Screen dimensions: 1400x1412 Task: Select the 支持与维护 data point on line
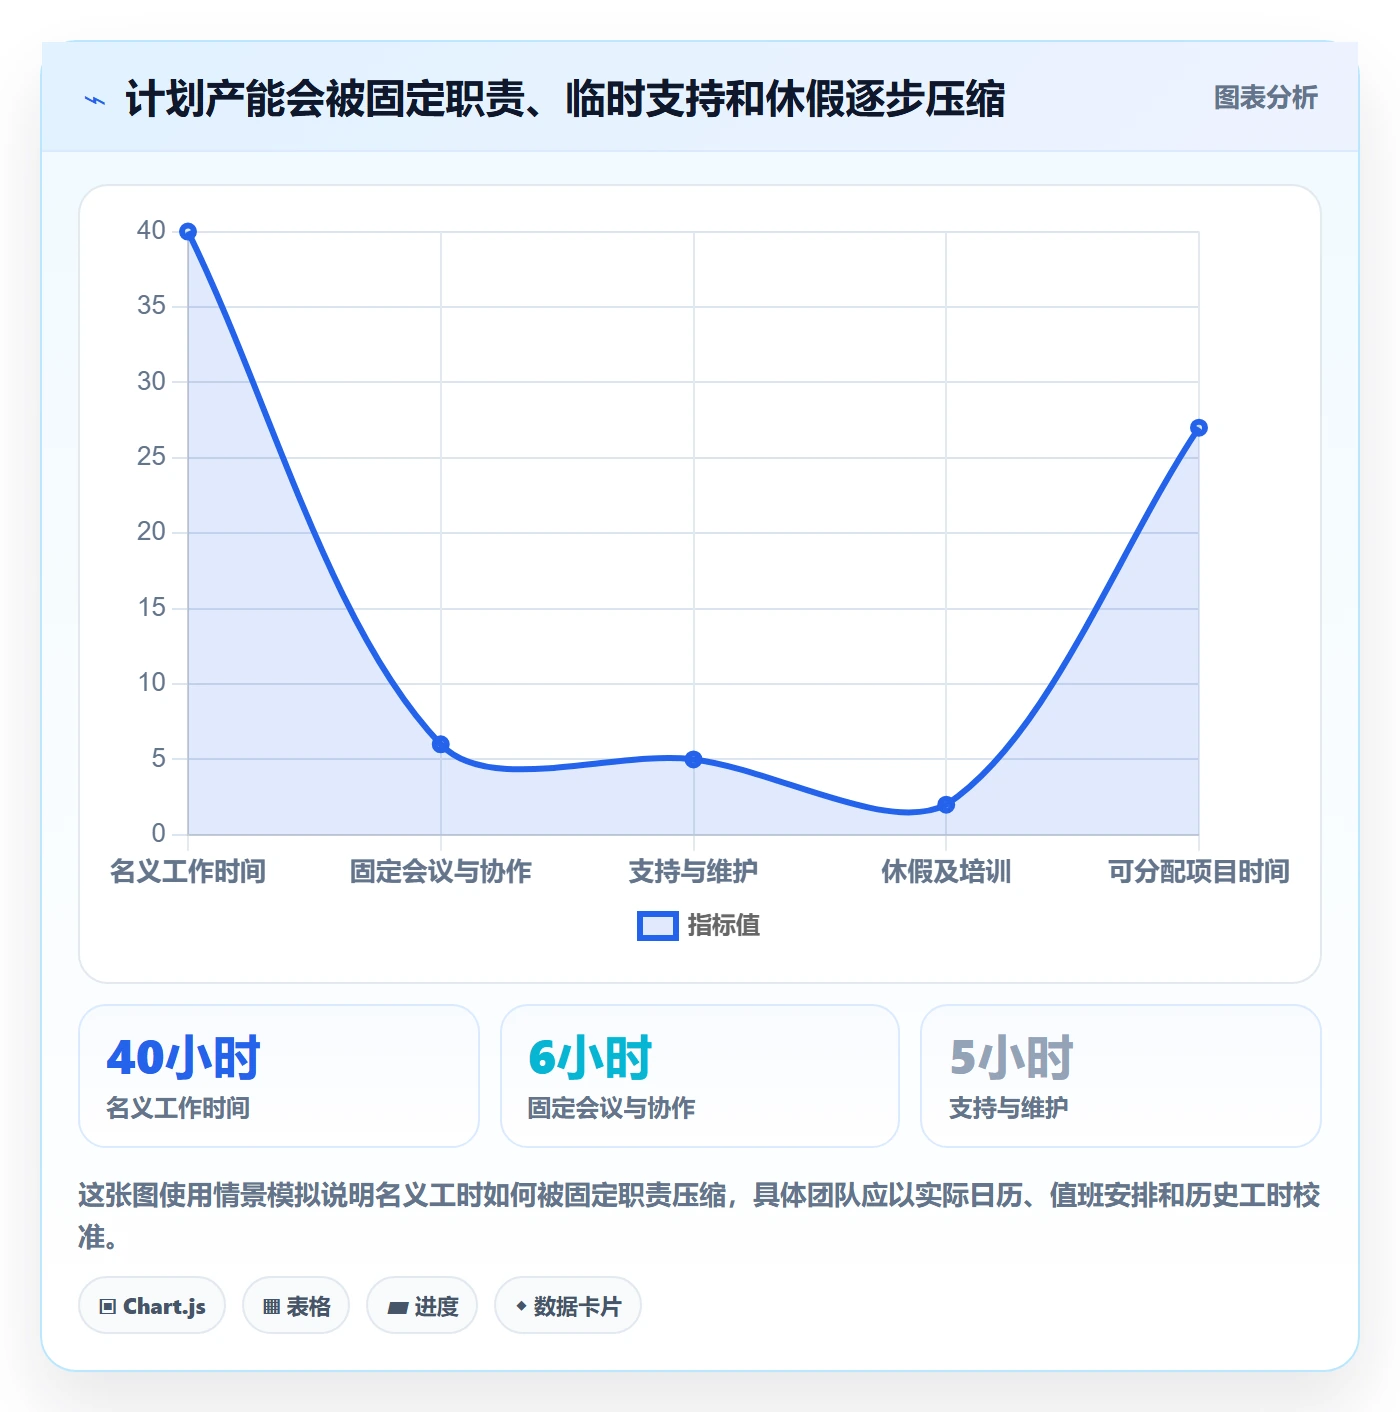[x=693, y=759]
